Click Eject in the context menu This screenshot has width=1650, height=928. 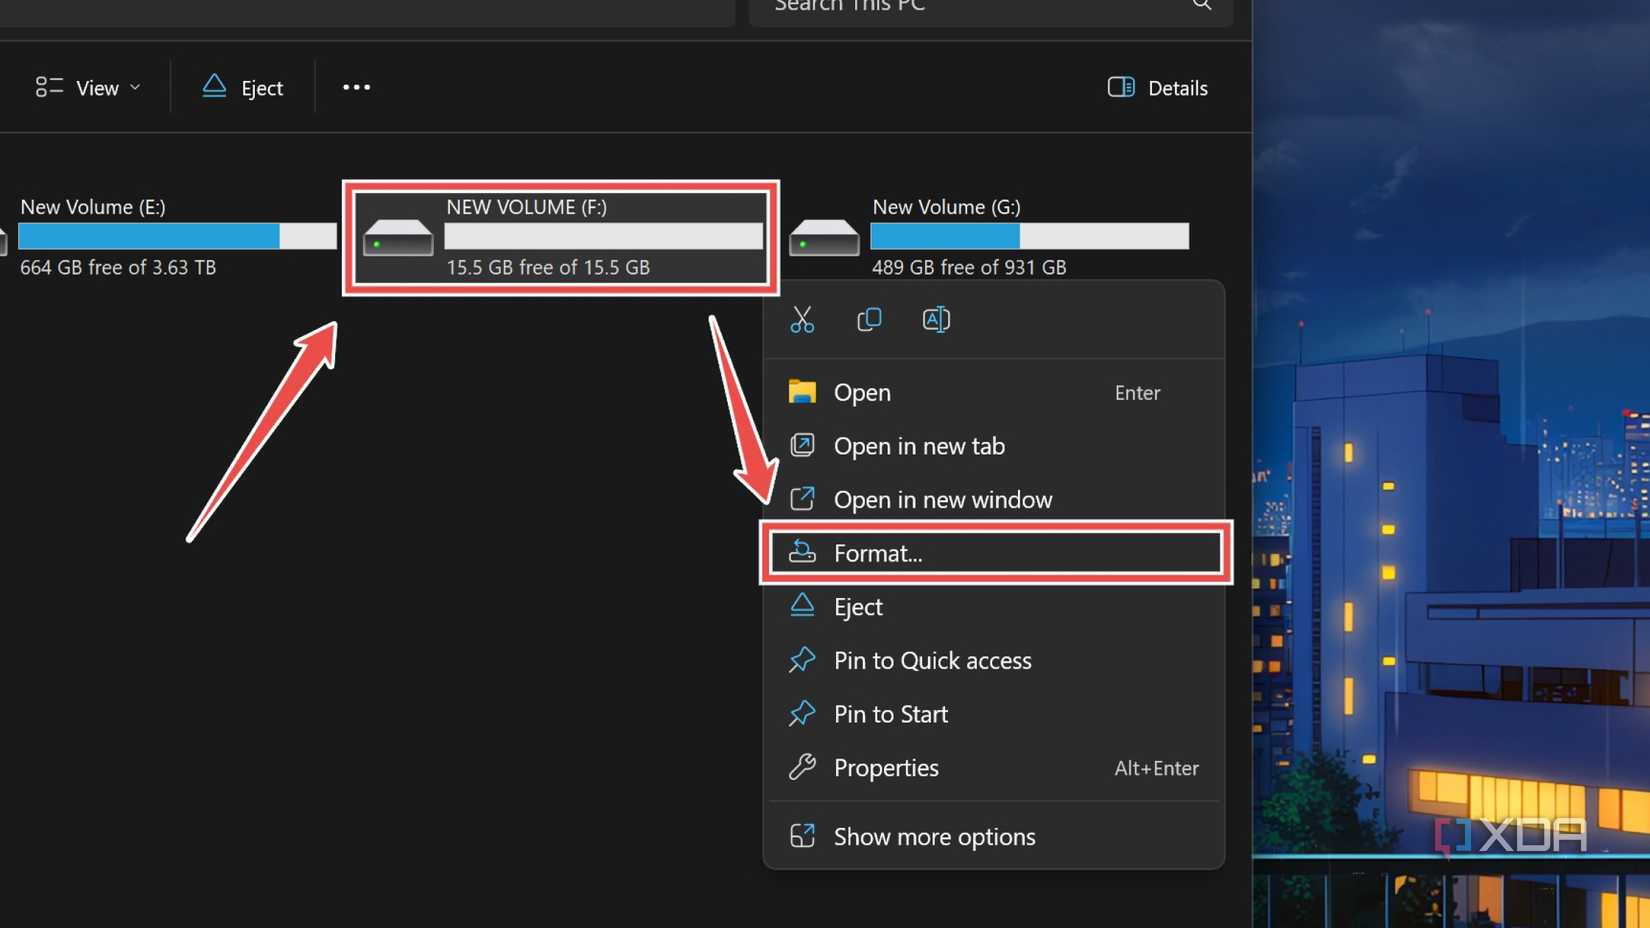tap(857, 607)
